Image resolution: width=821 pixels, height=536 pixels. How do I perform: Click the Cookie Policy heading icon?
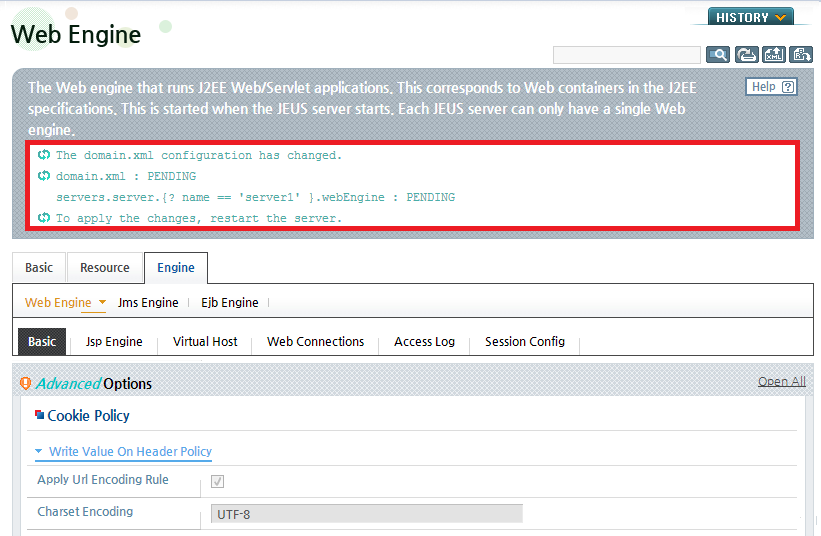point(39,415)
